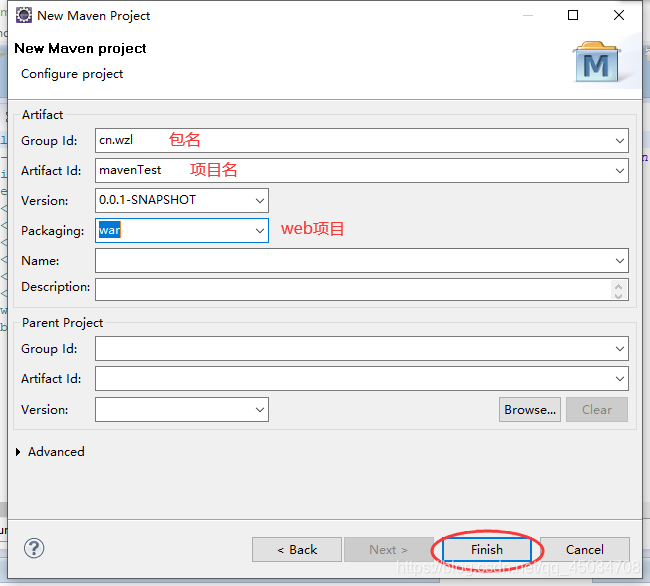Open the Parent Project Version dropdown
The height and width of the screenshot is (586, 650).
point(260,409)
